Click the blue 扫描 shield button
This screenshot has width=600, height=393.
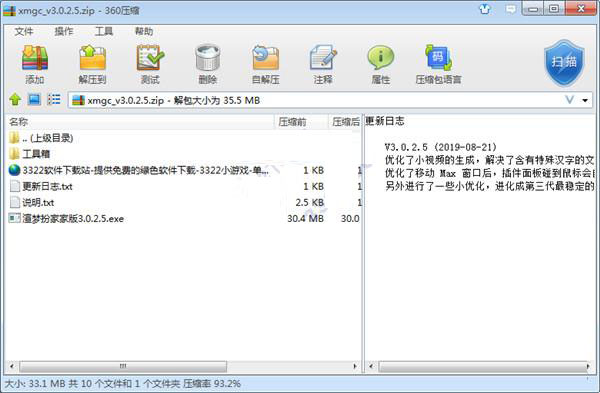(x=564, y=63)
